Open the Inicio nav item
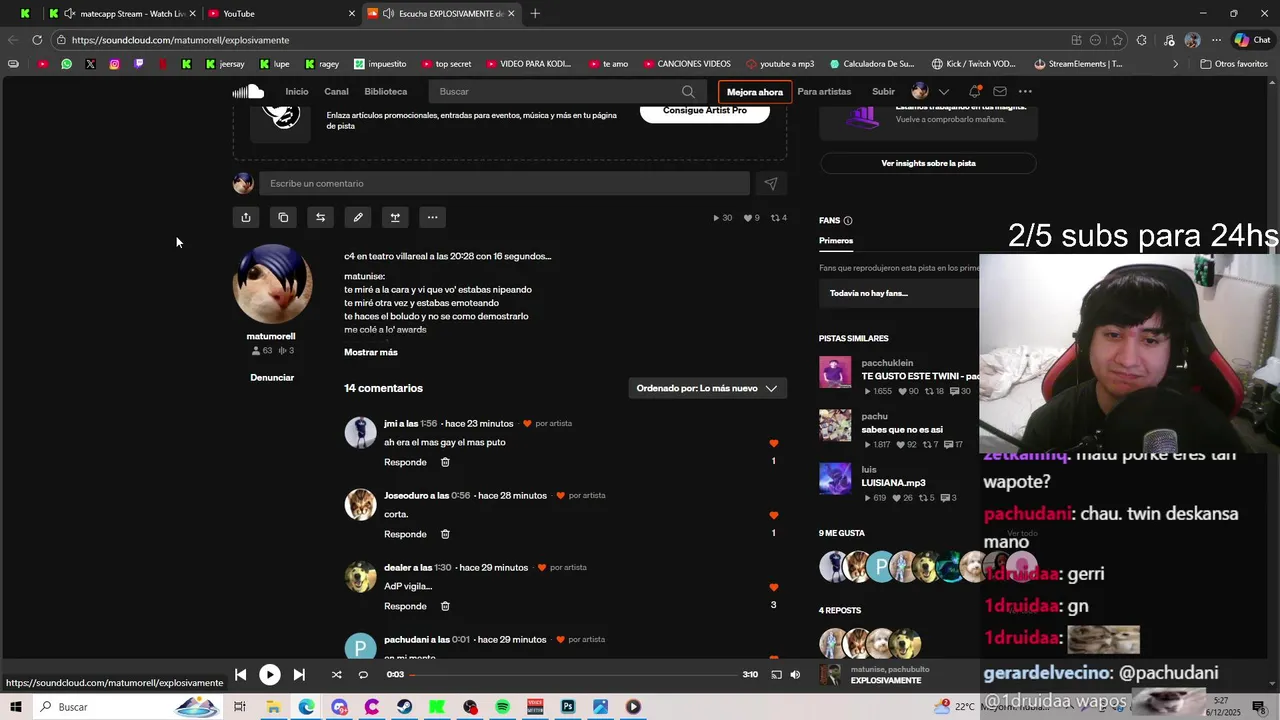 coord(297,91)
